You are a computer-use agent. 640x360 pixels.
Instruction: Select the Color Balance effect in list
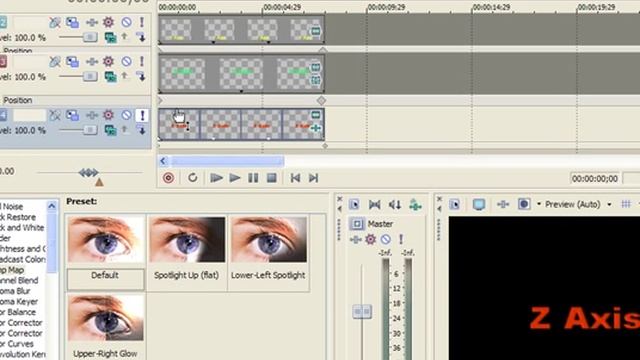click(x=18, y=312)
